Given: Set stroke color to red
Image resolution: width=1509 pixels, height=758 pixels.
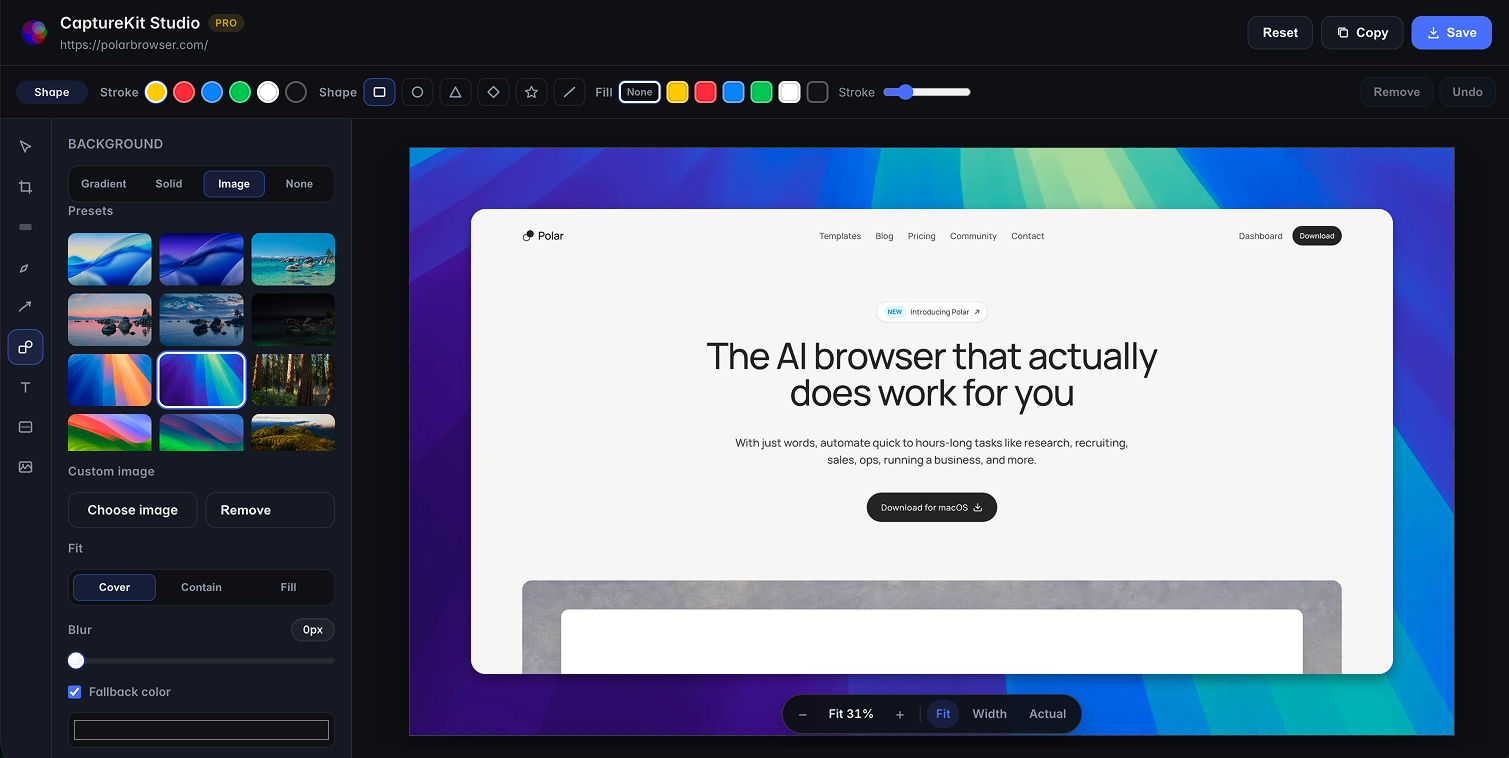Looking at the screenshot, I should tap(184, 92).
